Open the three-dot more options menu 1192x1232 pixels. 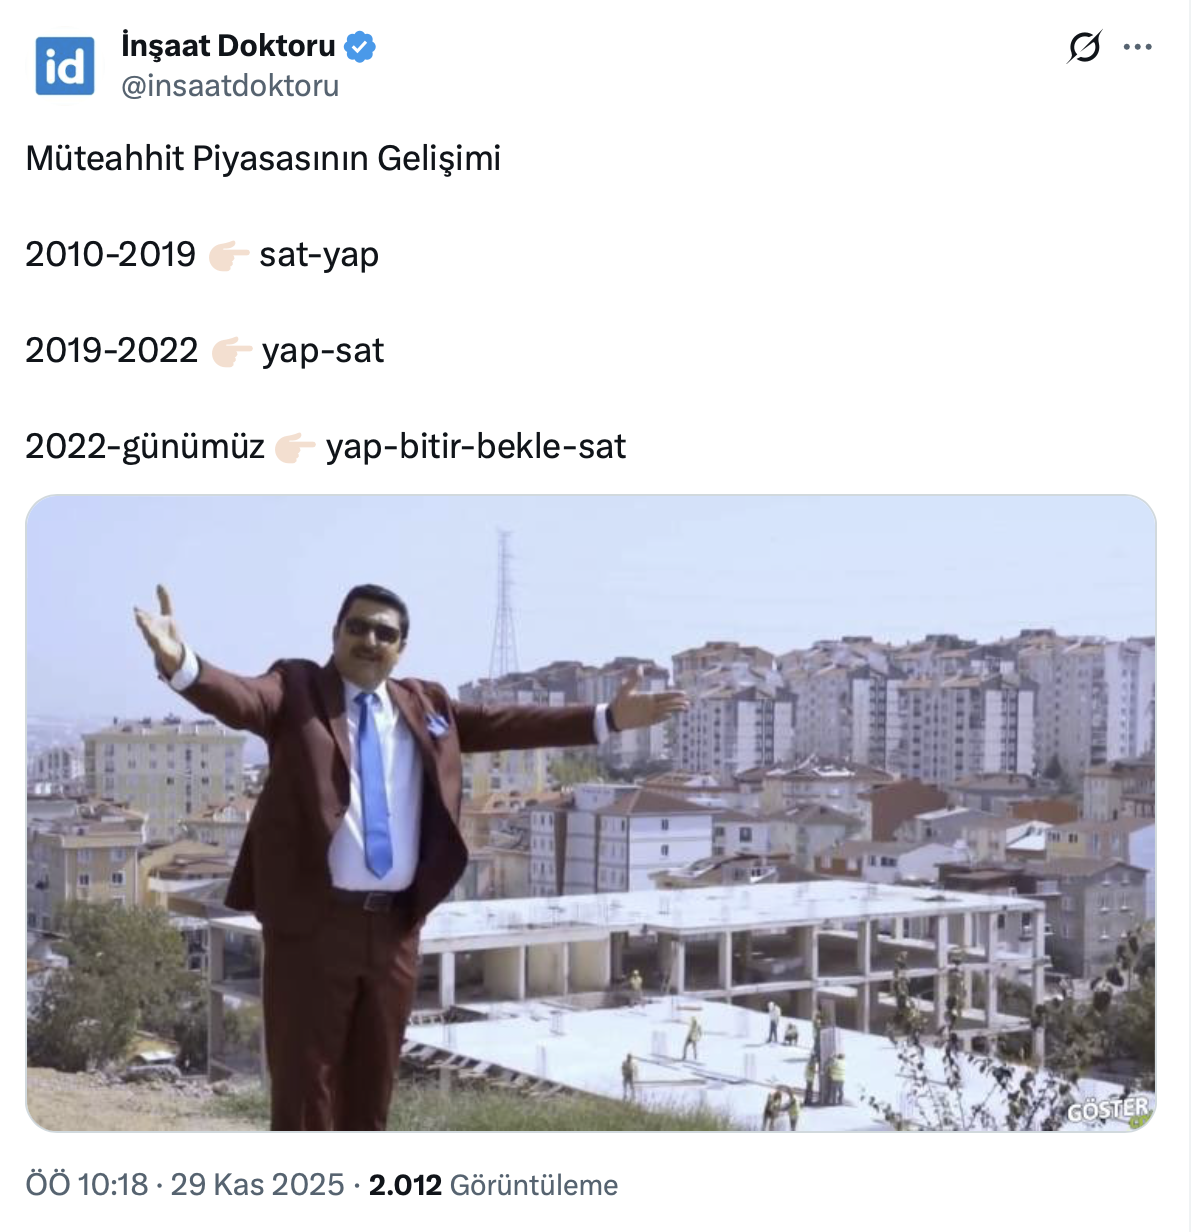pos(1138,47)
